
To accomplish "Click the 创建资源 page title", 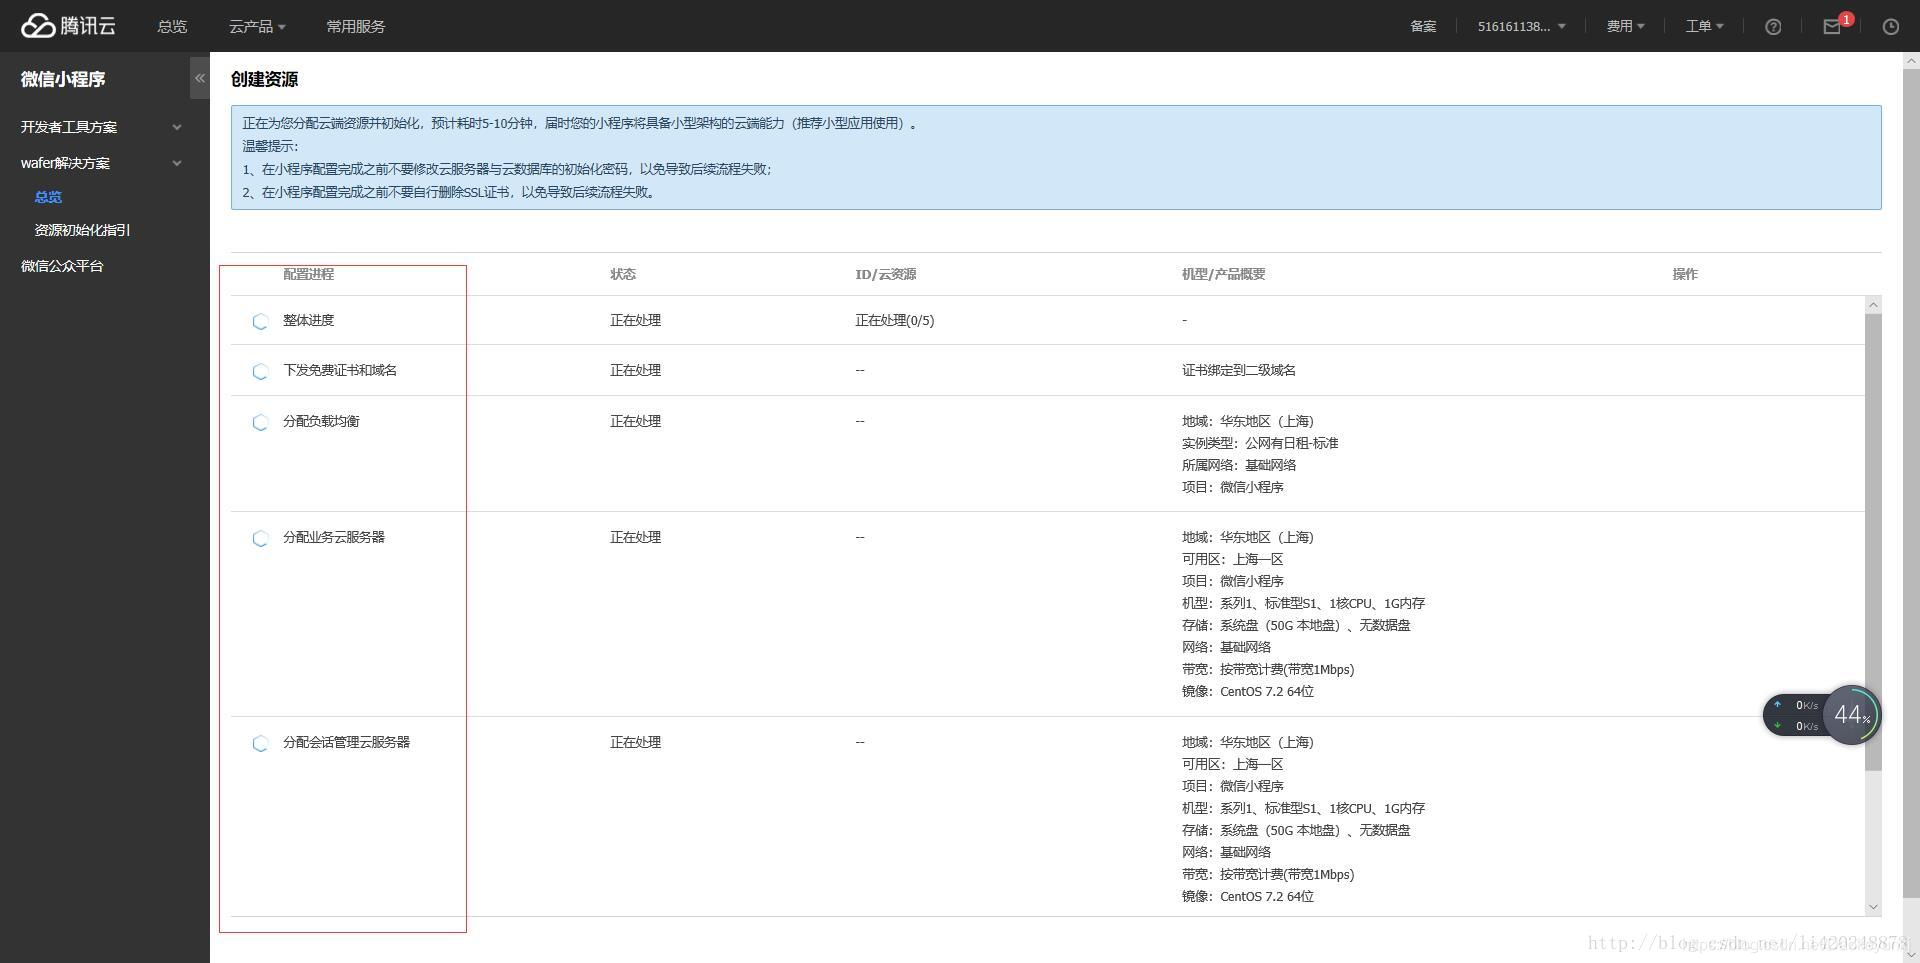I will click(x=264, y=79).
